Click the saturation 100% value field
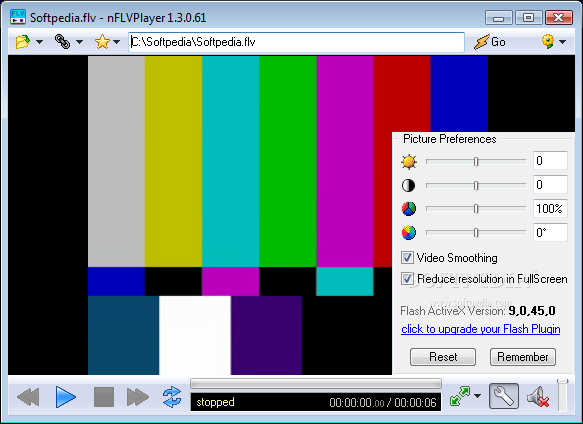 (550, 208)
